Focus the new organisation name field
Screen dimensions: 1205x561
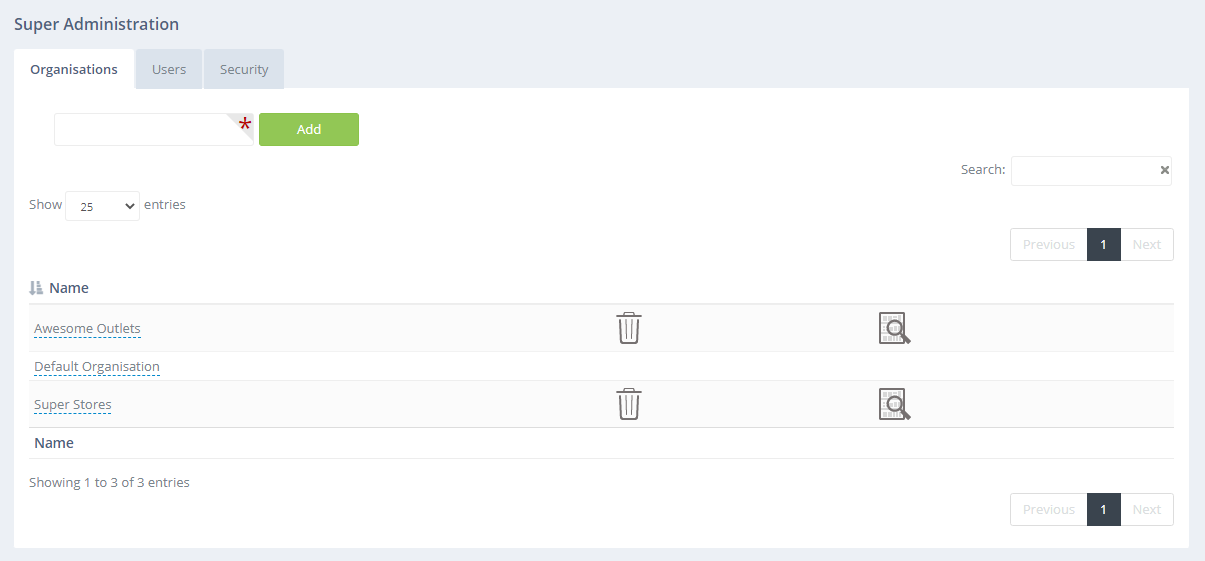[x=153, y=129]
